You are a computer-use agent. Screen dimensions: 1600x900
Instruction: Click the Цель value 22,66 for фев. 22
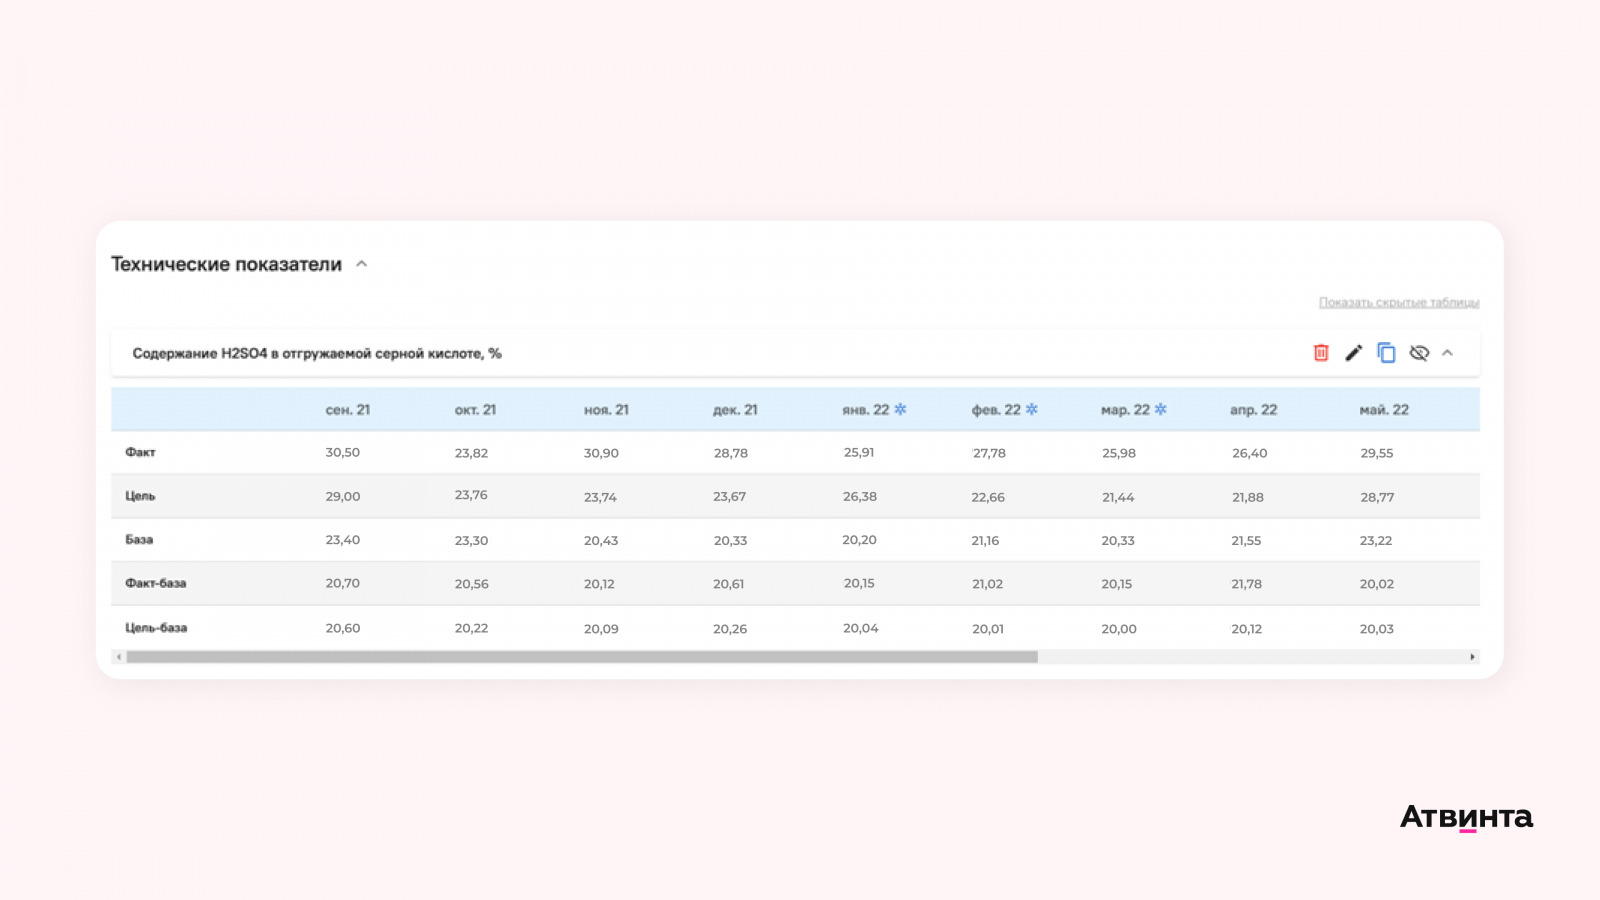988,497
